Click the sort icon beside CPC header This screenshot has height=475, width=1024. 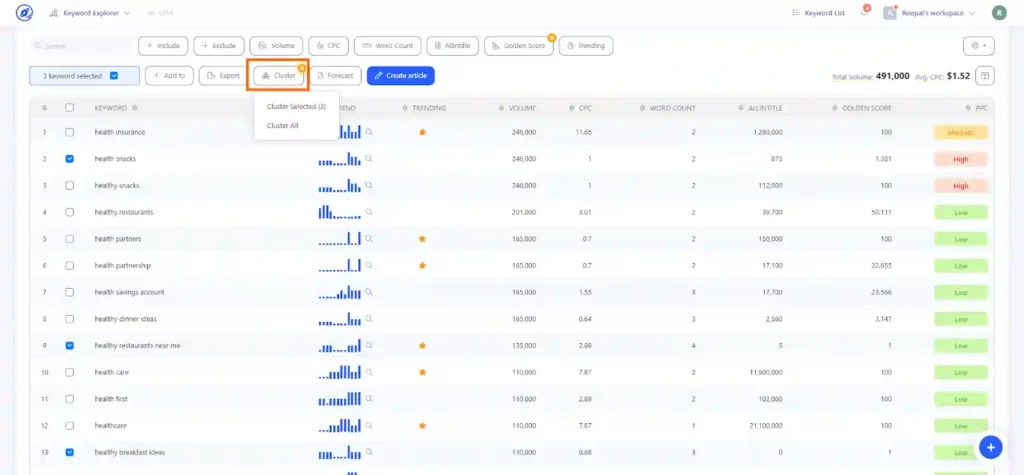coord(571,108)
